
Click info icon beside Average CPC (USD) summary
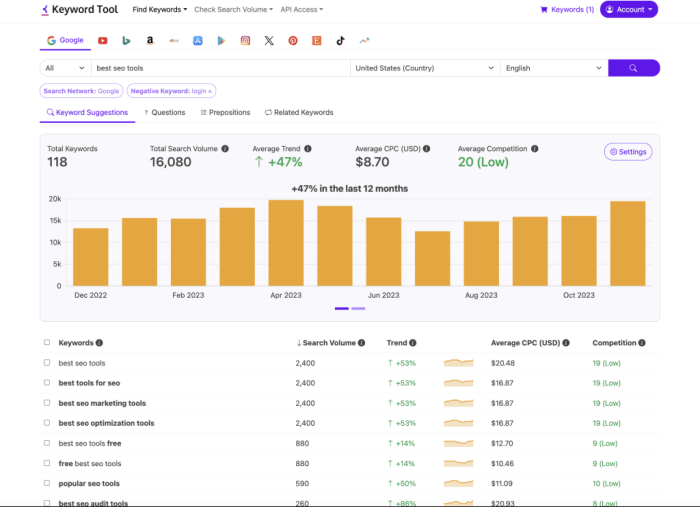pyautogui.click(x=426, y=149)
